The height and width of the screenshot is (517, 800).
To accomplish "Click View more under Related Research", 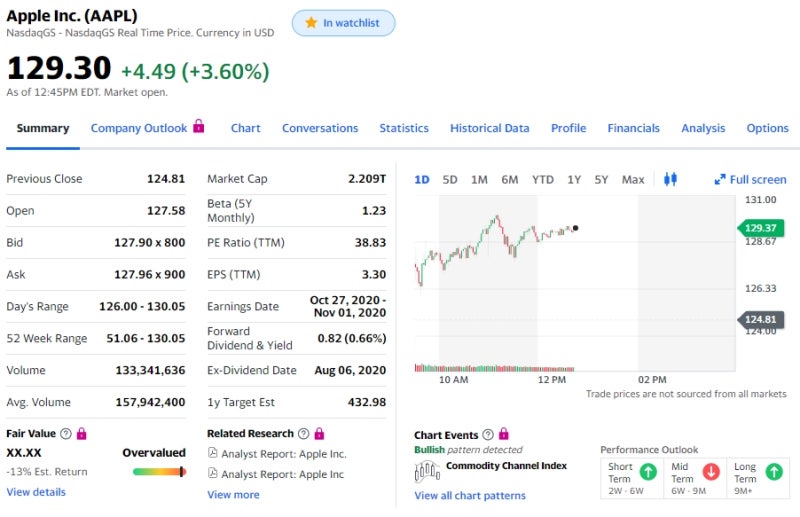I will (233, 495).
